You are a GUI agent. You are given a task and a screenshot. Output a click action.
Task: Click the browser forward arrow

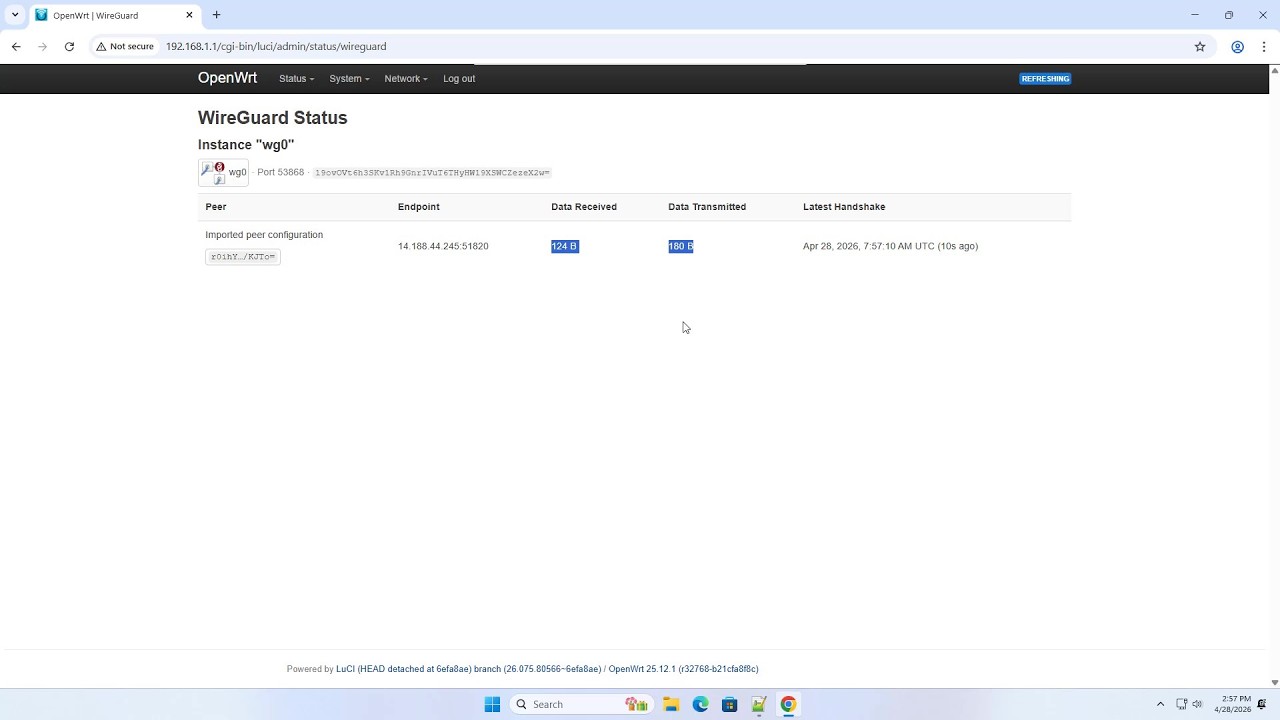pos(42,46)
